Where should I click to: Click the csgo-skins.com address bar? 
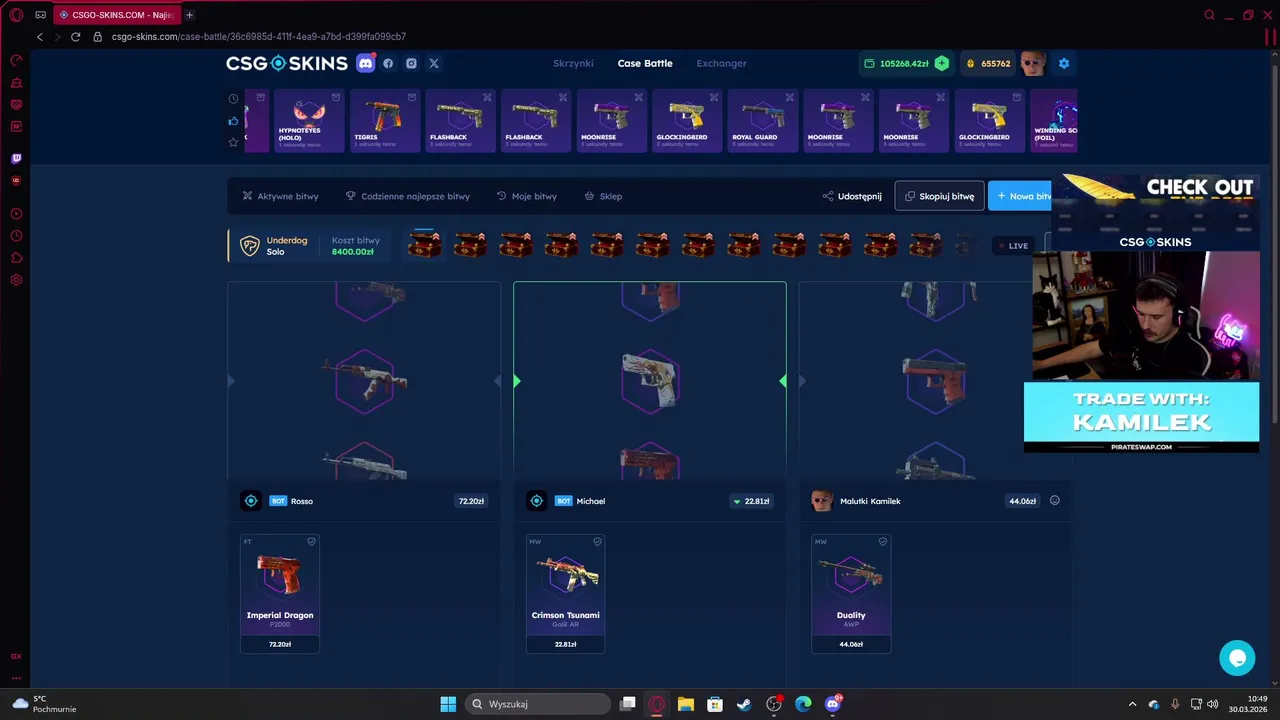[x=259, y=37]
